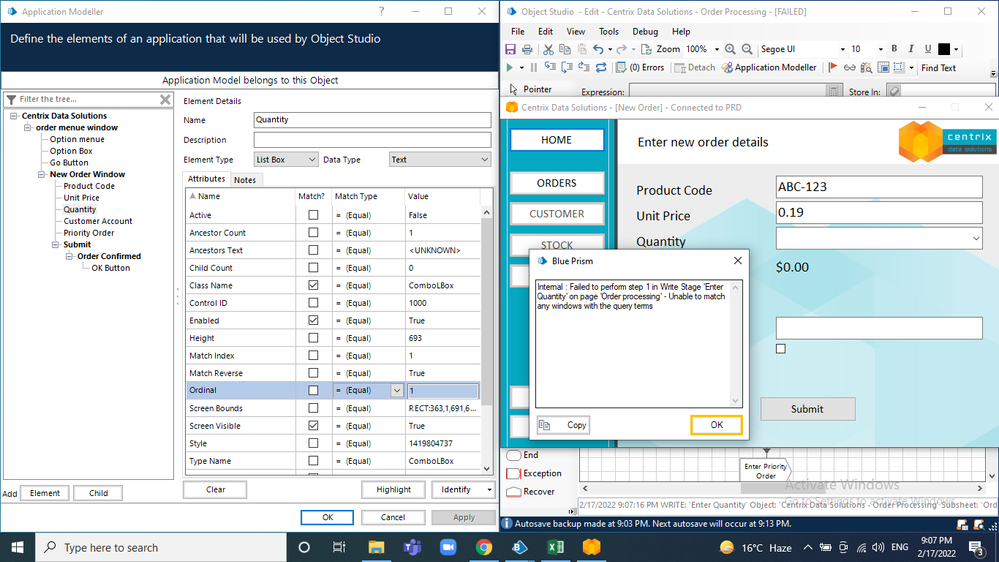
Task: Switch to the Notes tab
Action: (x=245, y=180)
